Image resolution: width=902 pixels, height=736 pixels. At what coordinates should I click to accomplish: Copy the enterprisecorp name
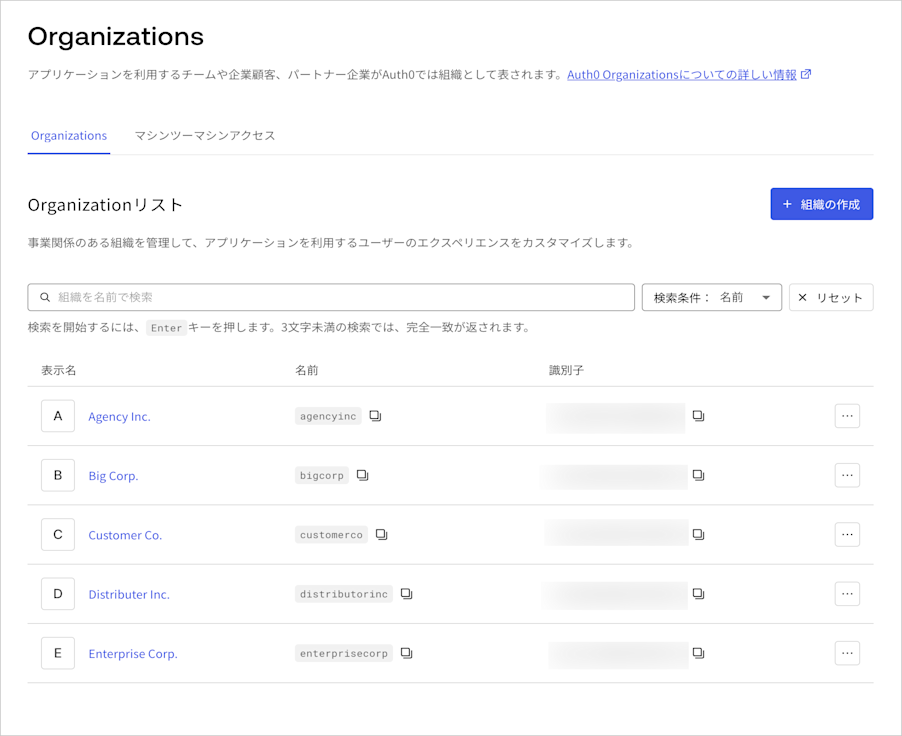click(407, 653)
